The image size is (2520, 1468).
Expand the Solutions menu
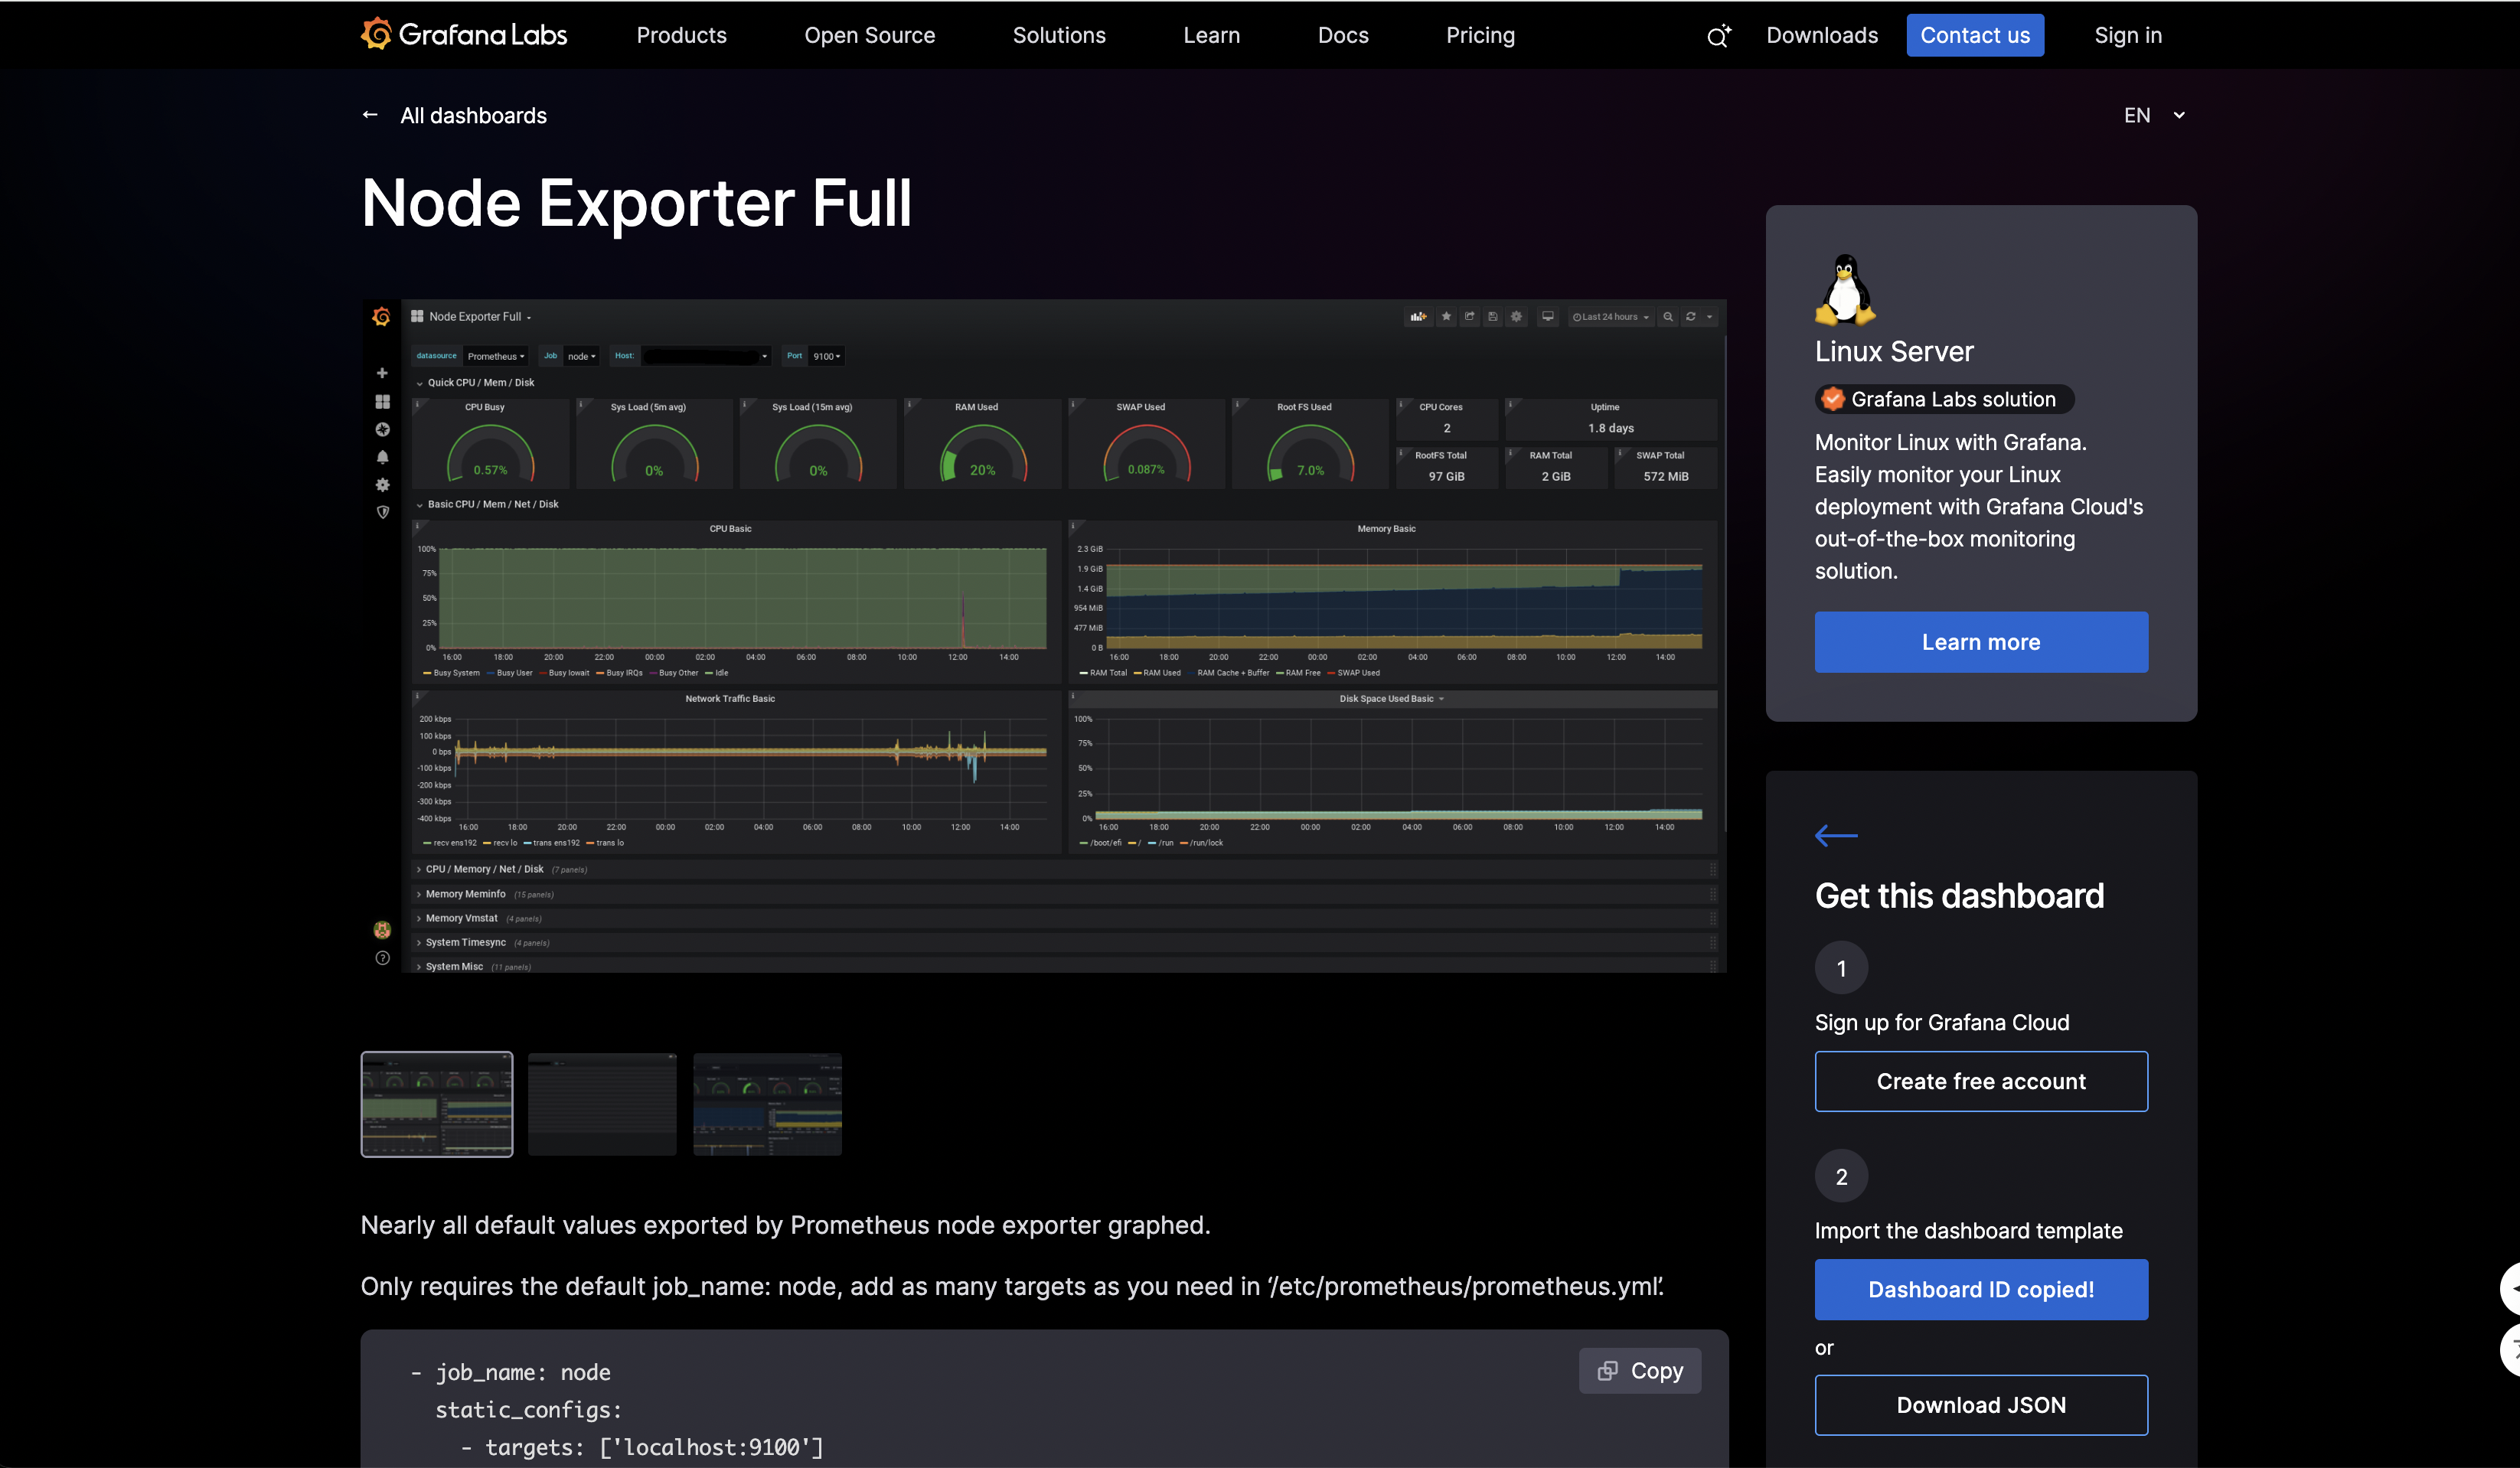1058,35
